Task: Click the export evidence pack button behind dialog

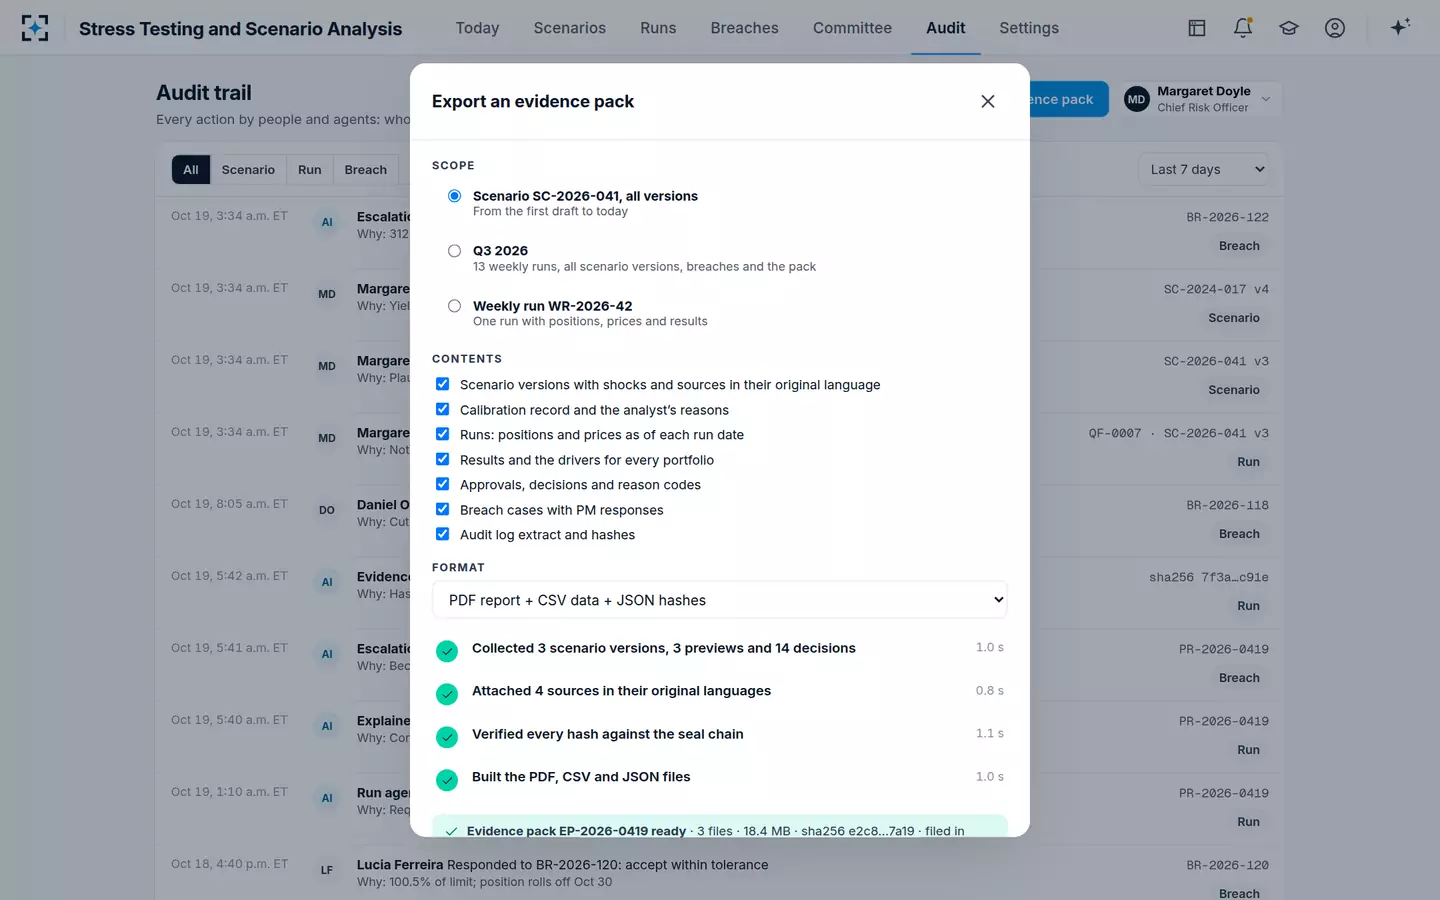Action: point(1068,99)
